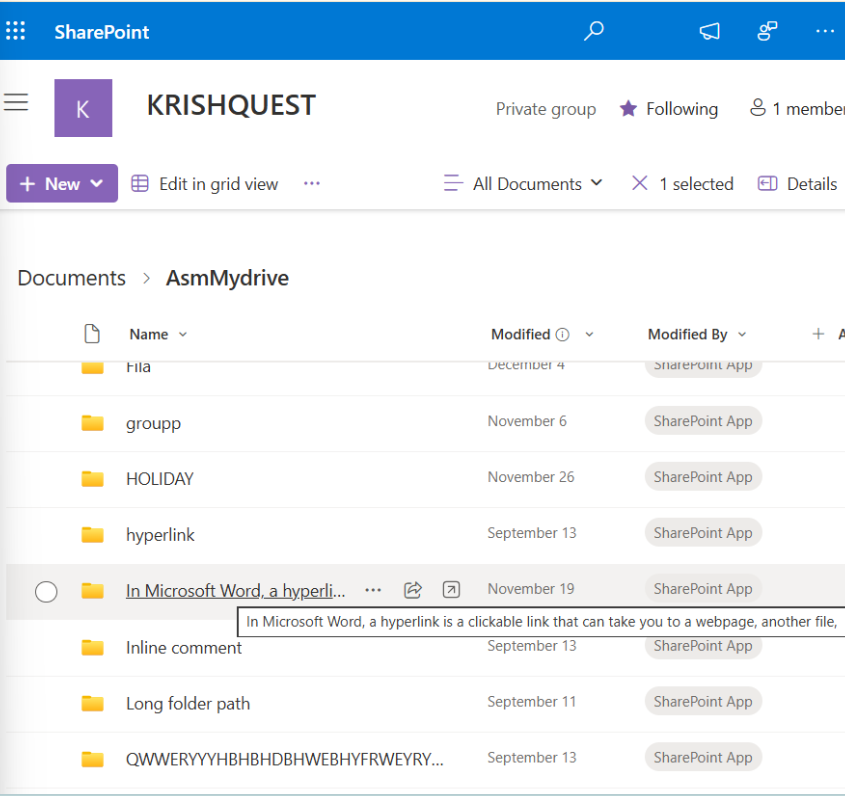Open the Details pane icon

[767, 183]
